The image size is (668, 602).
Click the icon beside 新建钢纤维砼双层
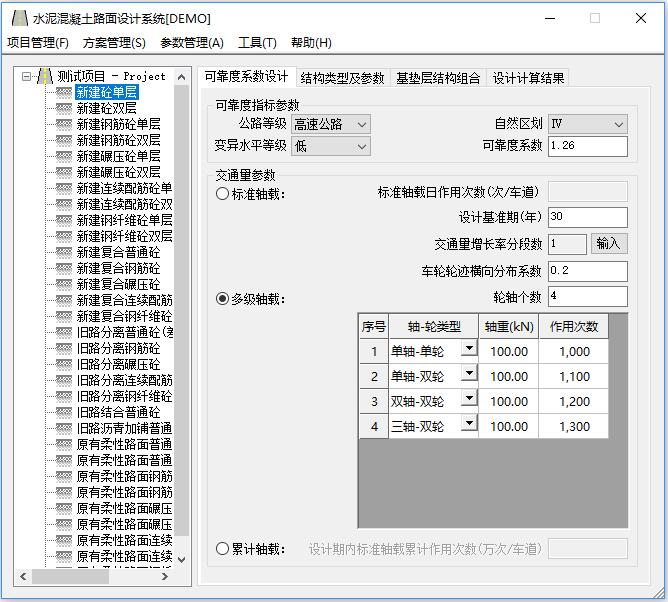pos(64,236)
